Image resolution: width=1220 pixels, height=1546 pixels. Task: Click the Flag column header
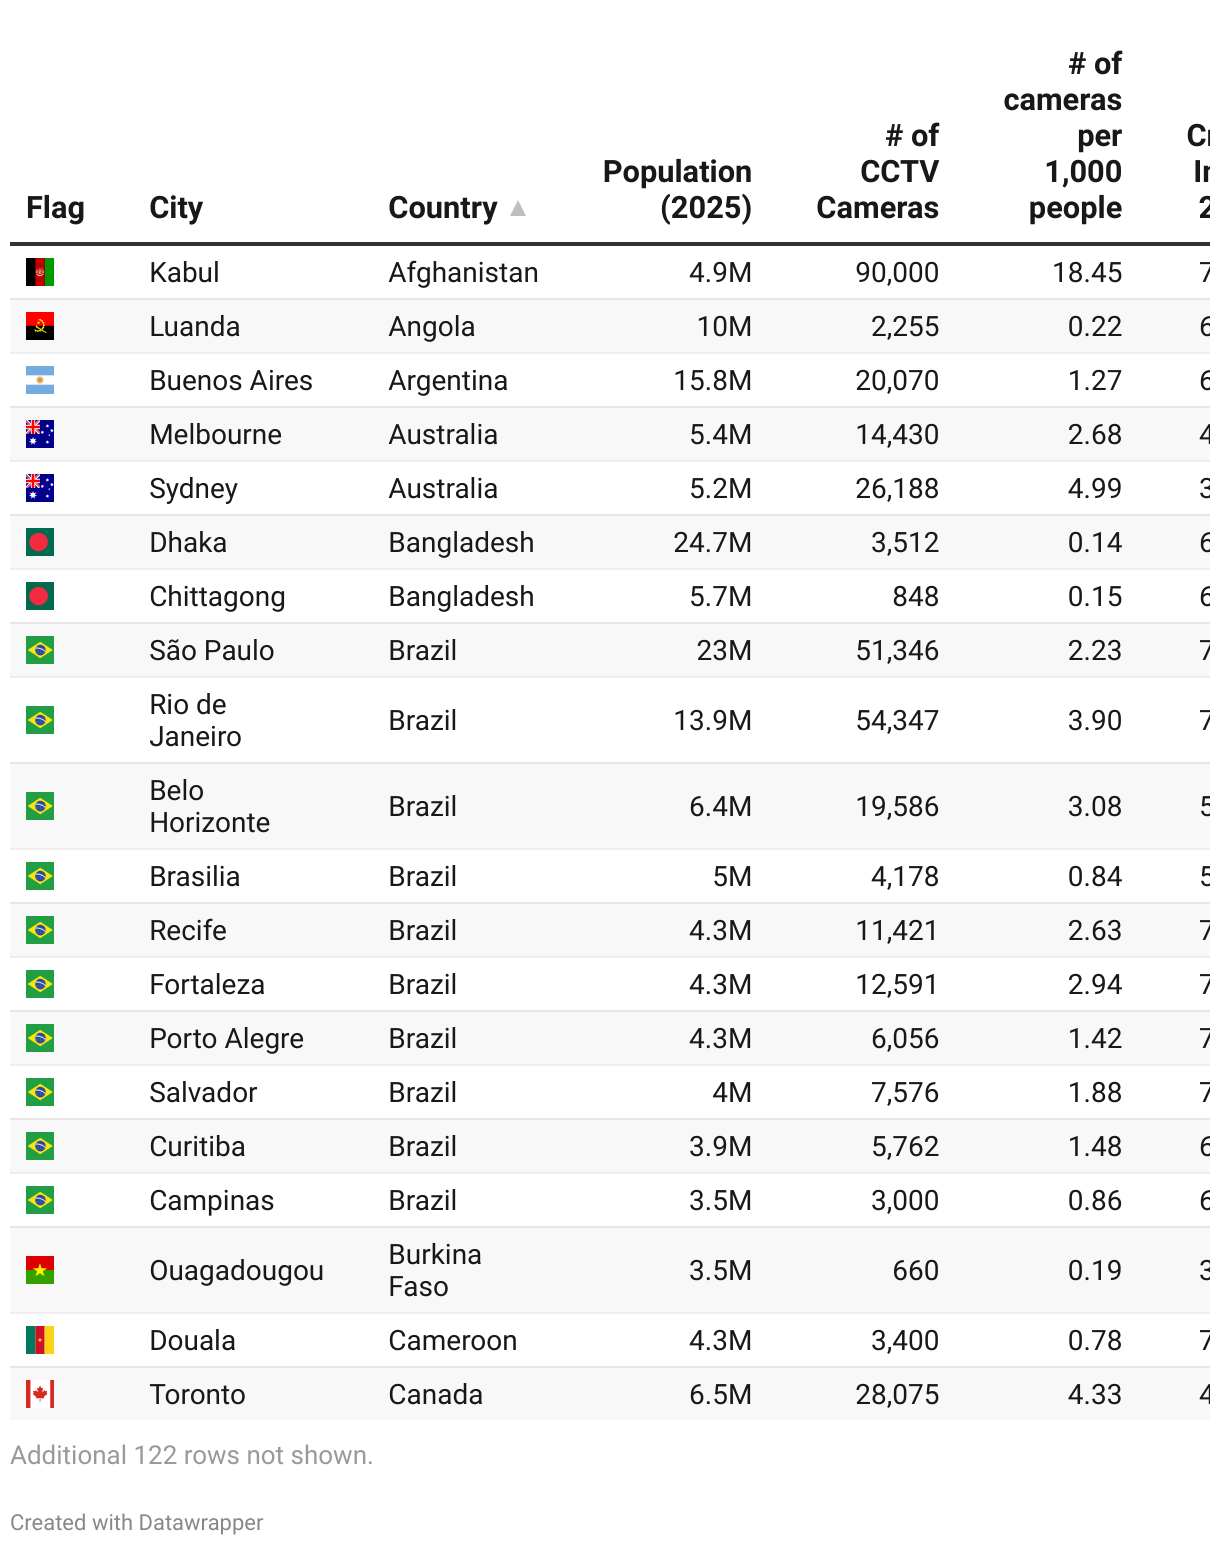55,207
